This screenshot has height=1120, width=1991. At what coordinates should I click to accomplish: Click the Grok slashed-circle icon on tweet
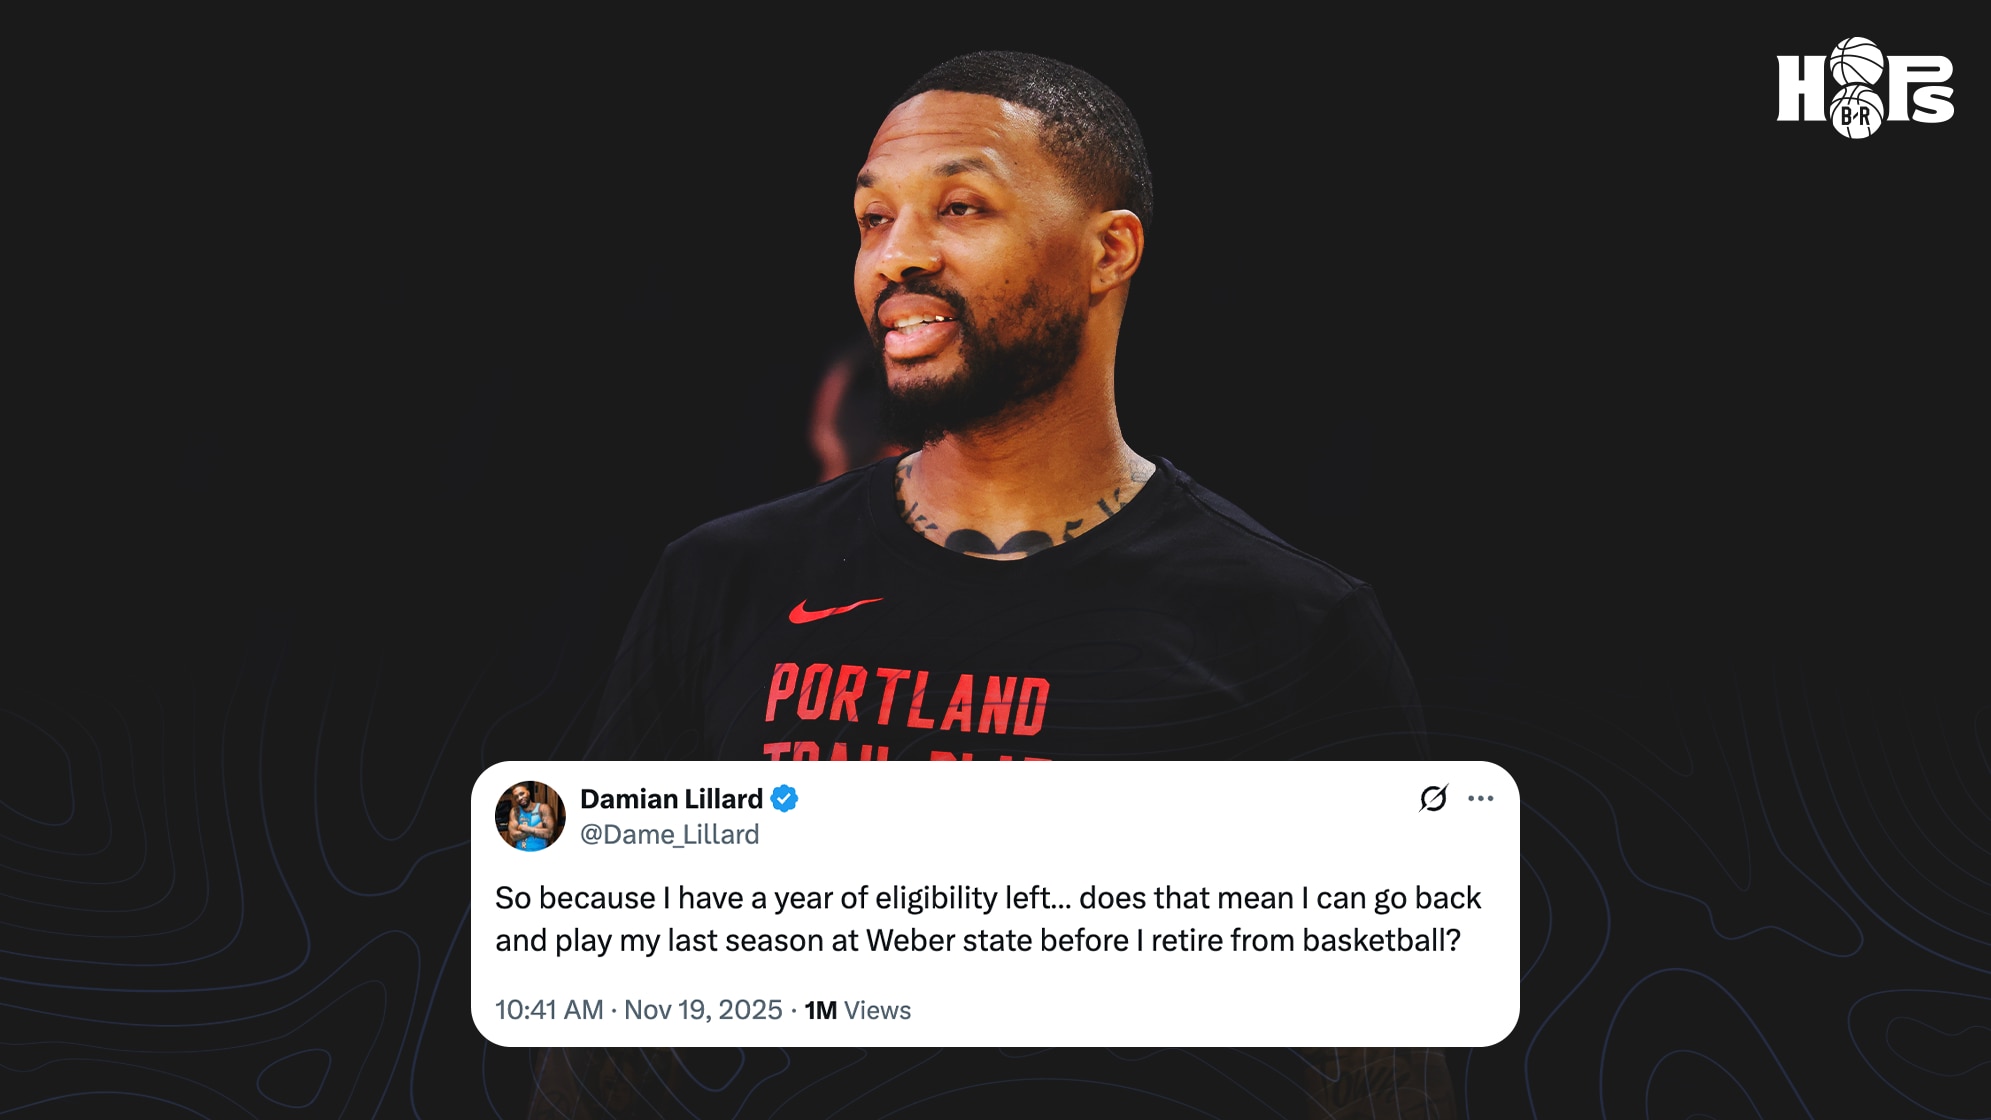(x=1433, y=798)
